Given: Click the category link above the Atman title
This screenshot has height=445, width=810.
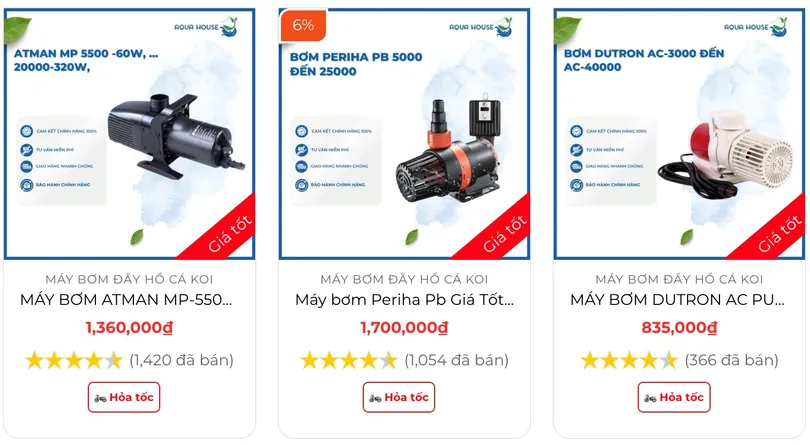Looking at the screenshot, I should coord(129,280).
